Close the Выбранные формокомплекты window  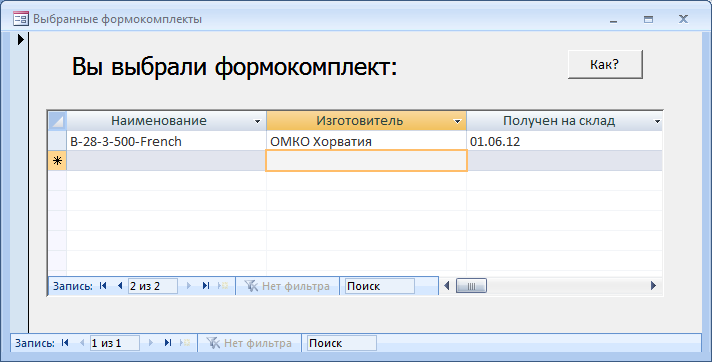(683, 19)
